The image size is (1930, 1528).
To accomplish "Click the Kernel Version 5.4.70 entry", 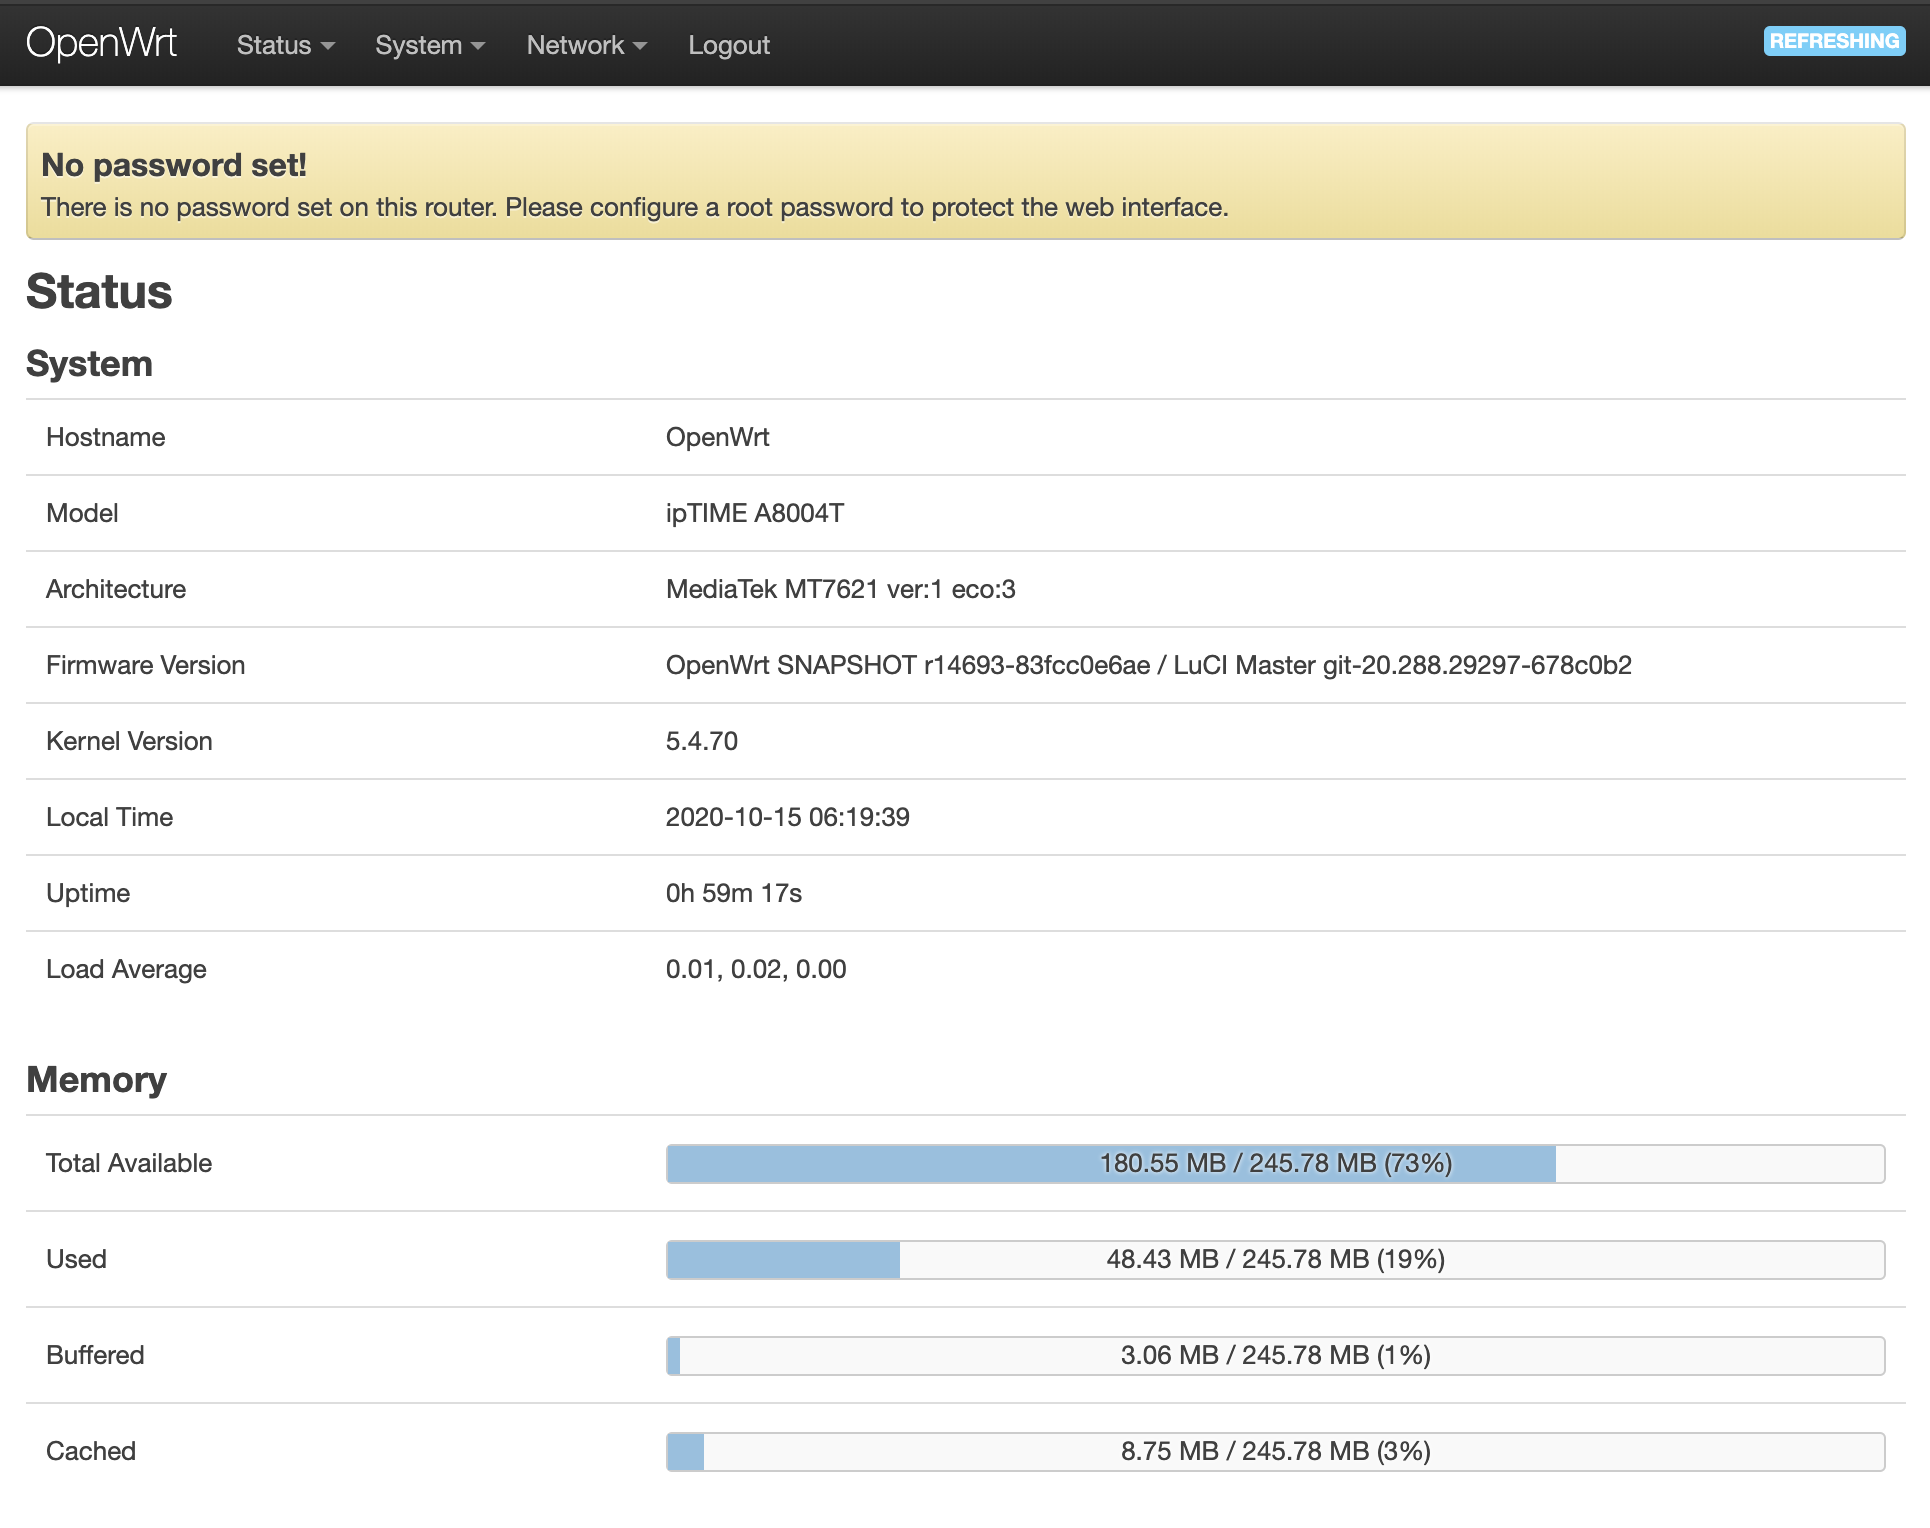I will [x=702, y=741].
